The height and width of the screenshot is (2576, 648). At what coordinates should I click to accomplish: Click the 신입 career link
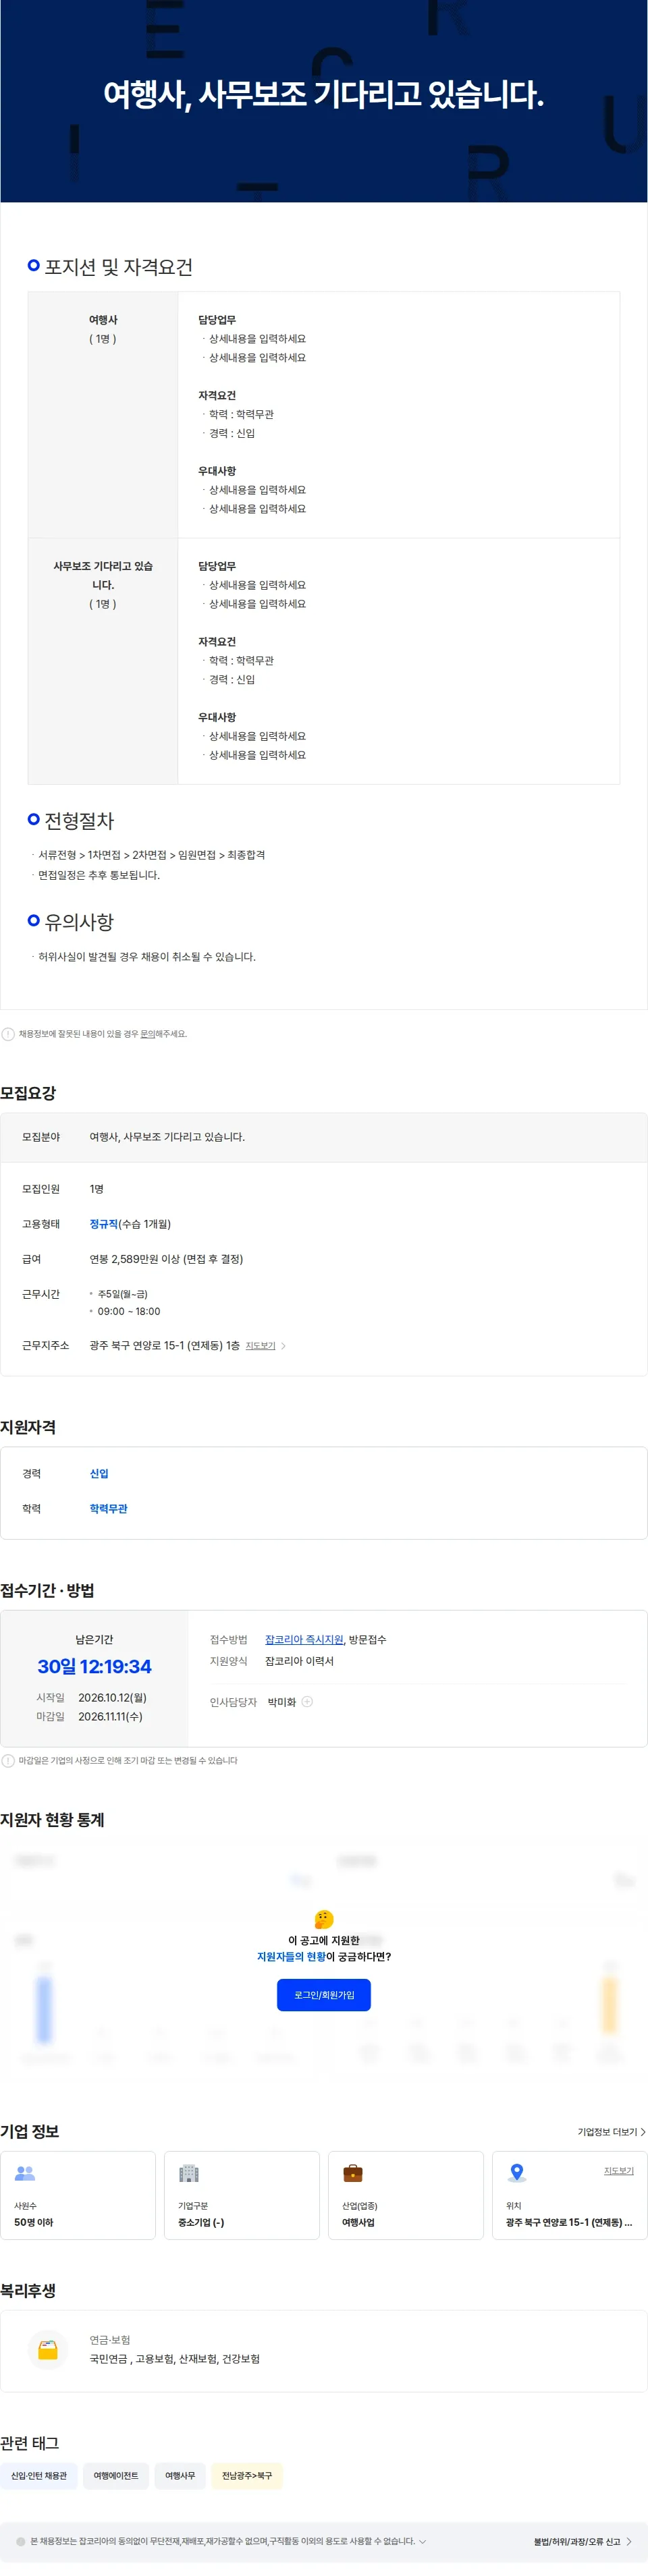99,1474
